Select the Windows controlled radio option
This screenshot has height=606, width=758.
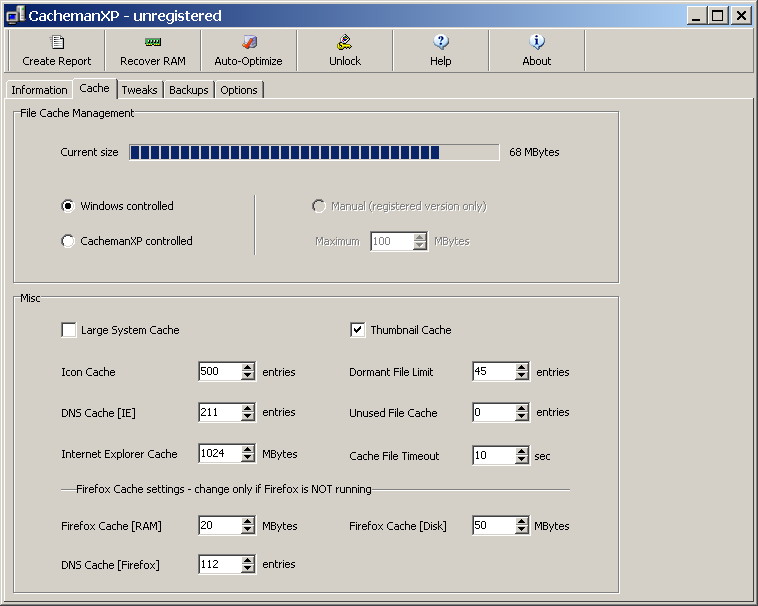tap(68, 206)
